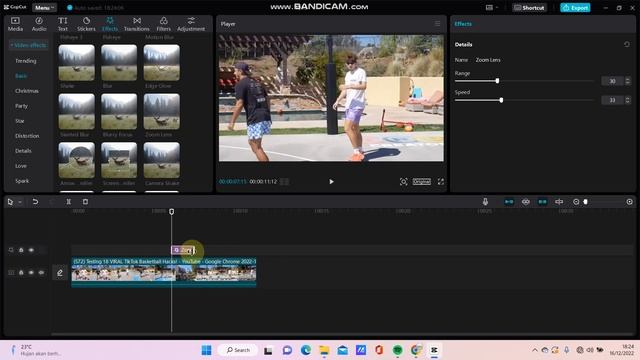Open the Windows Start menu
640x360 pixels.
(x=207, y=350)
